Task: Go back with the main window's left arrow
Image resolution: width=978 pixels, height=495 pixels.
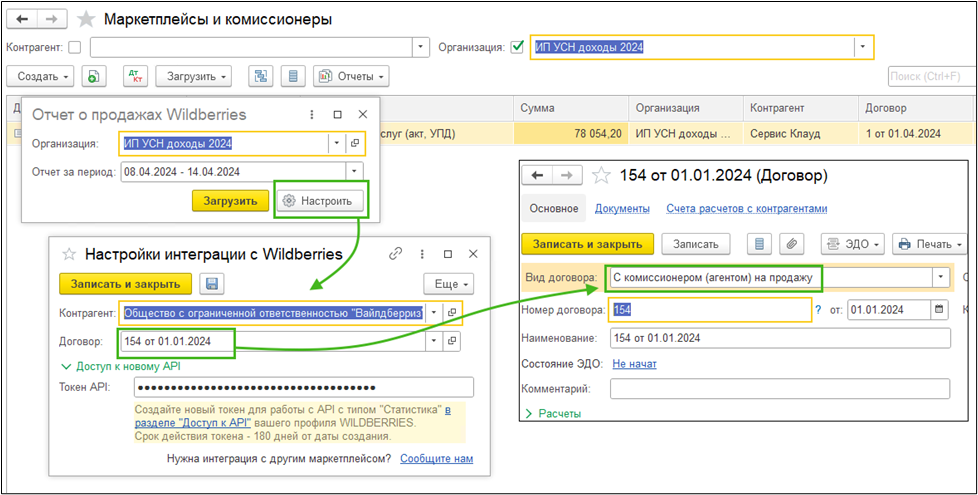Action: pos(22,19)
